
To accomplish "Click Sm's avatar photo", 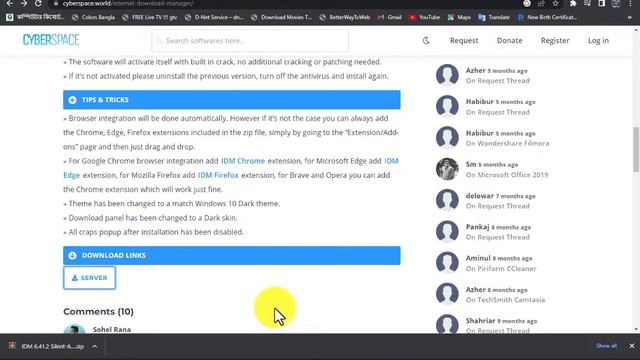I will point(447,169).
